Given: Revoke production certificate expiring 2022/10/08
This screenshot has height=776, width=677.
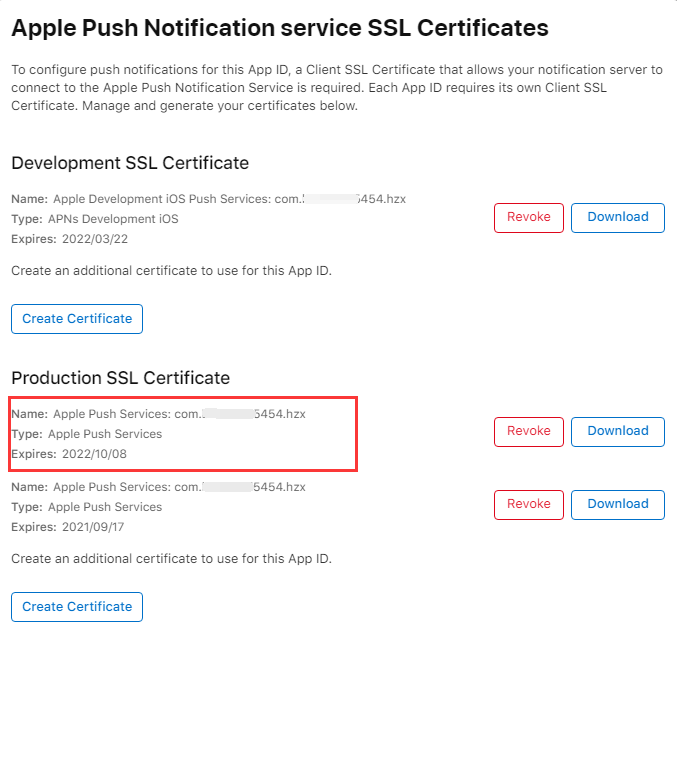Looking at the screenshot, I should pos(528,432).
